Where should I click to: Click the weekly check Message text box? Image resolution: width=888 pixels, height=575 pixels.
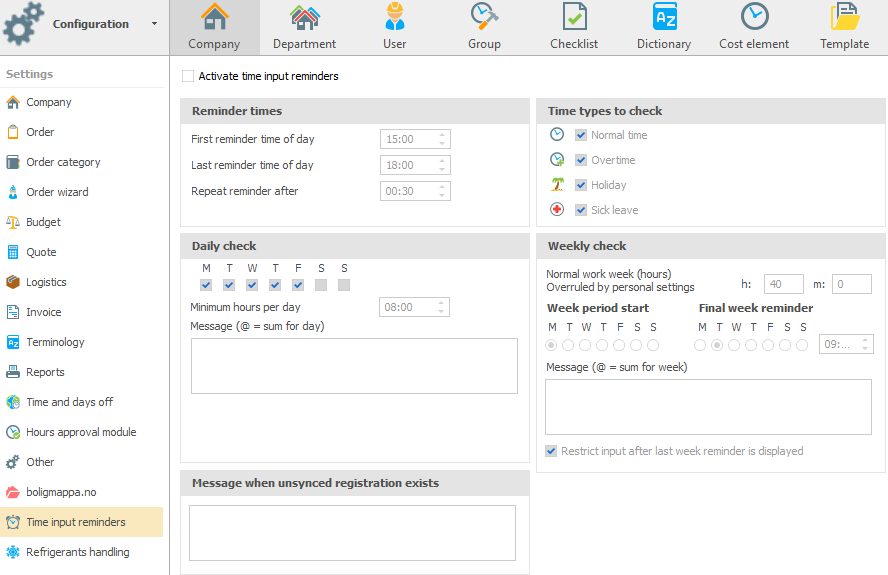(x=708, y=407)
